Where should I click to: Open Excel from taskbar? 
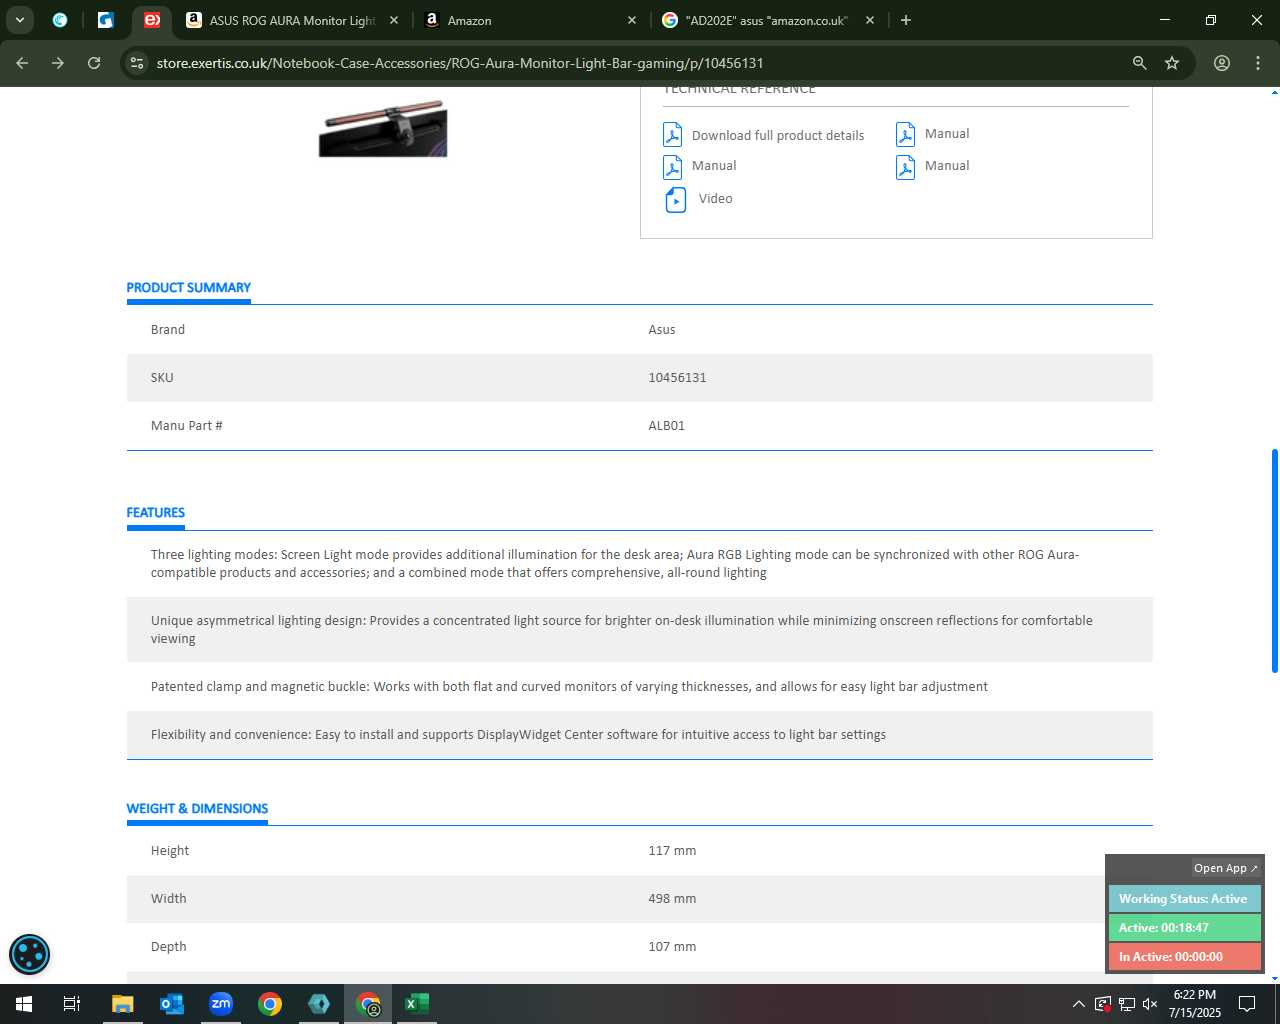coord(417,1004)
